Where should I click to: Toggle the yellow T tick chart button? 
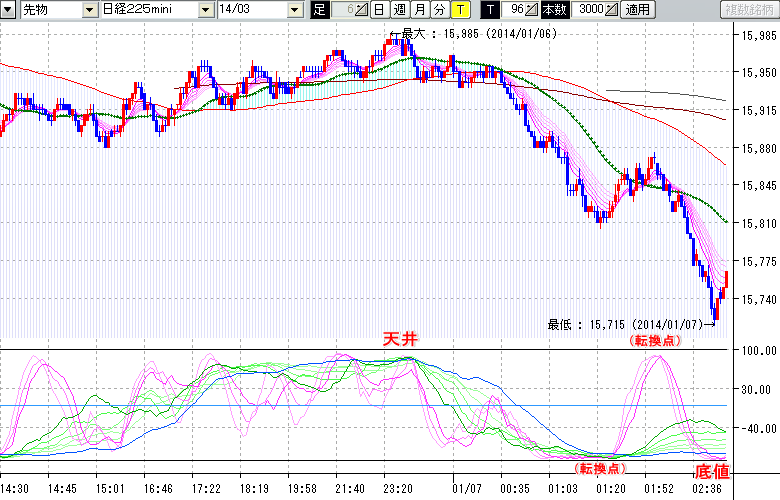point(459,10)
